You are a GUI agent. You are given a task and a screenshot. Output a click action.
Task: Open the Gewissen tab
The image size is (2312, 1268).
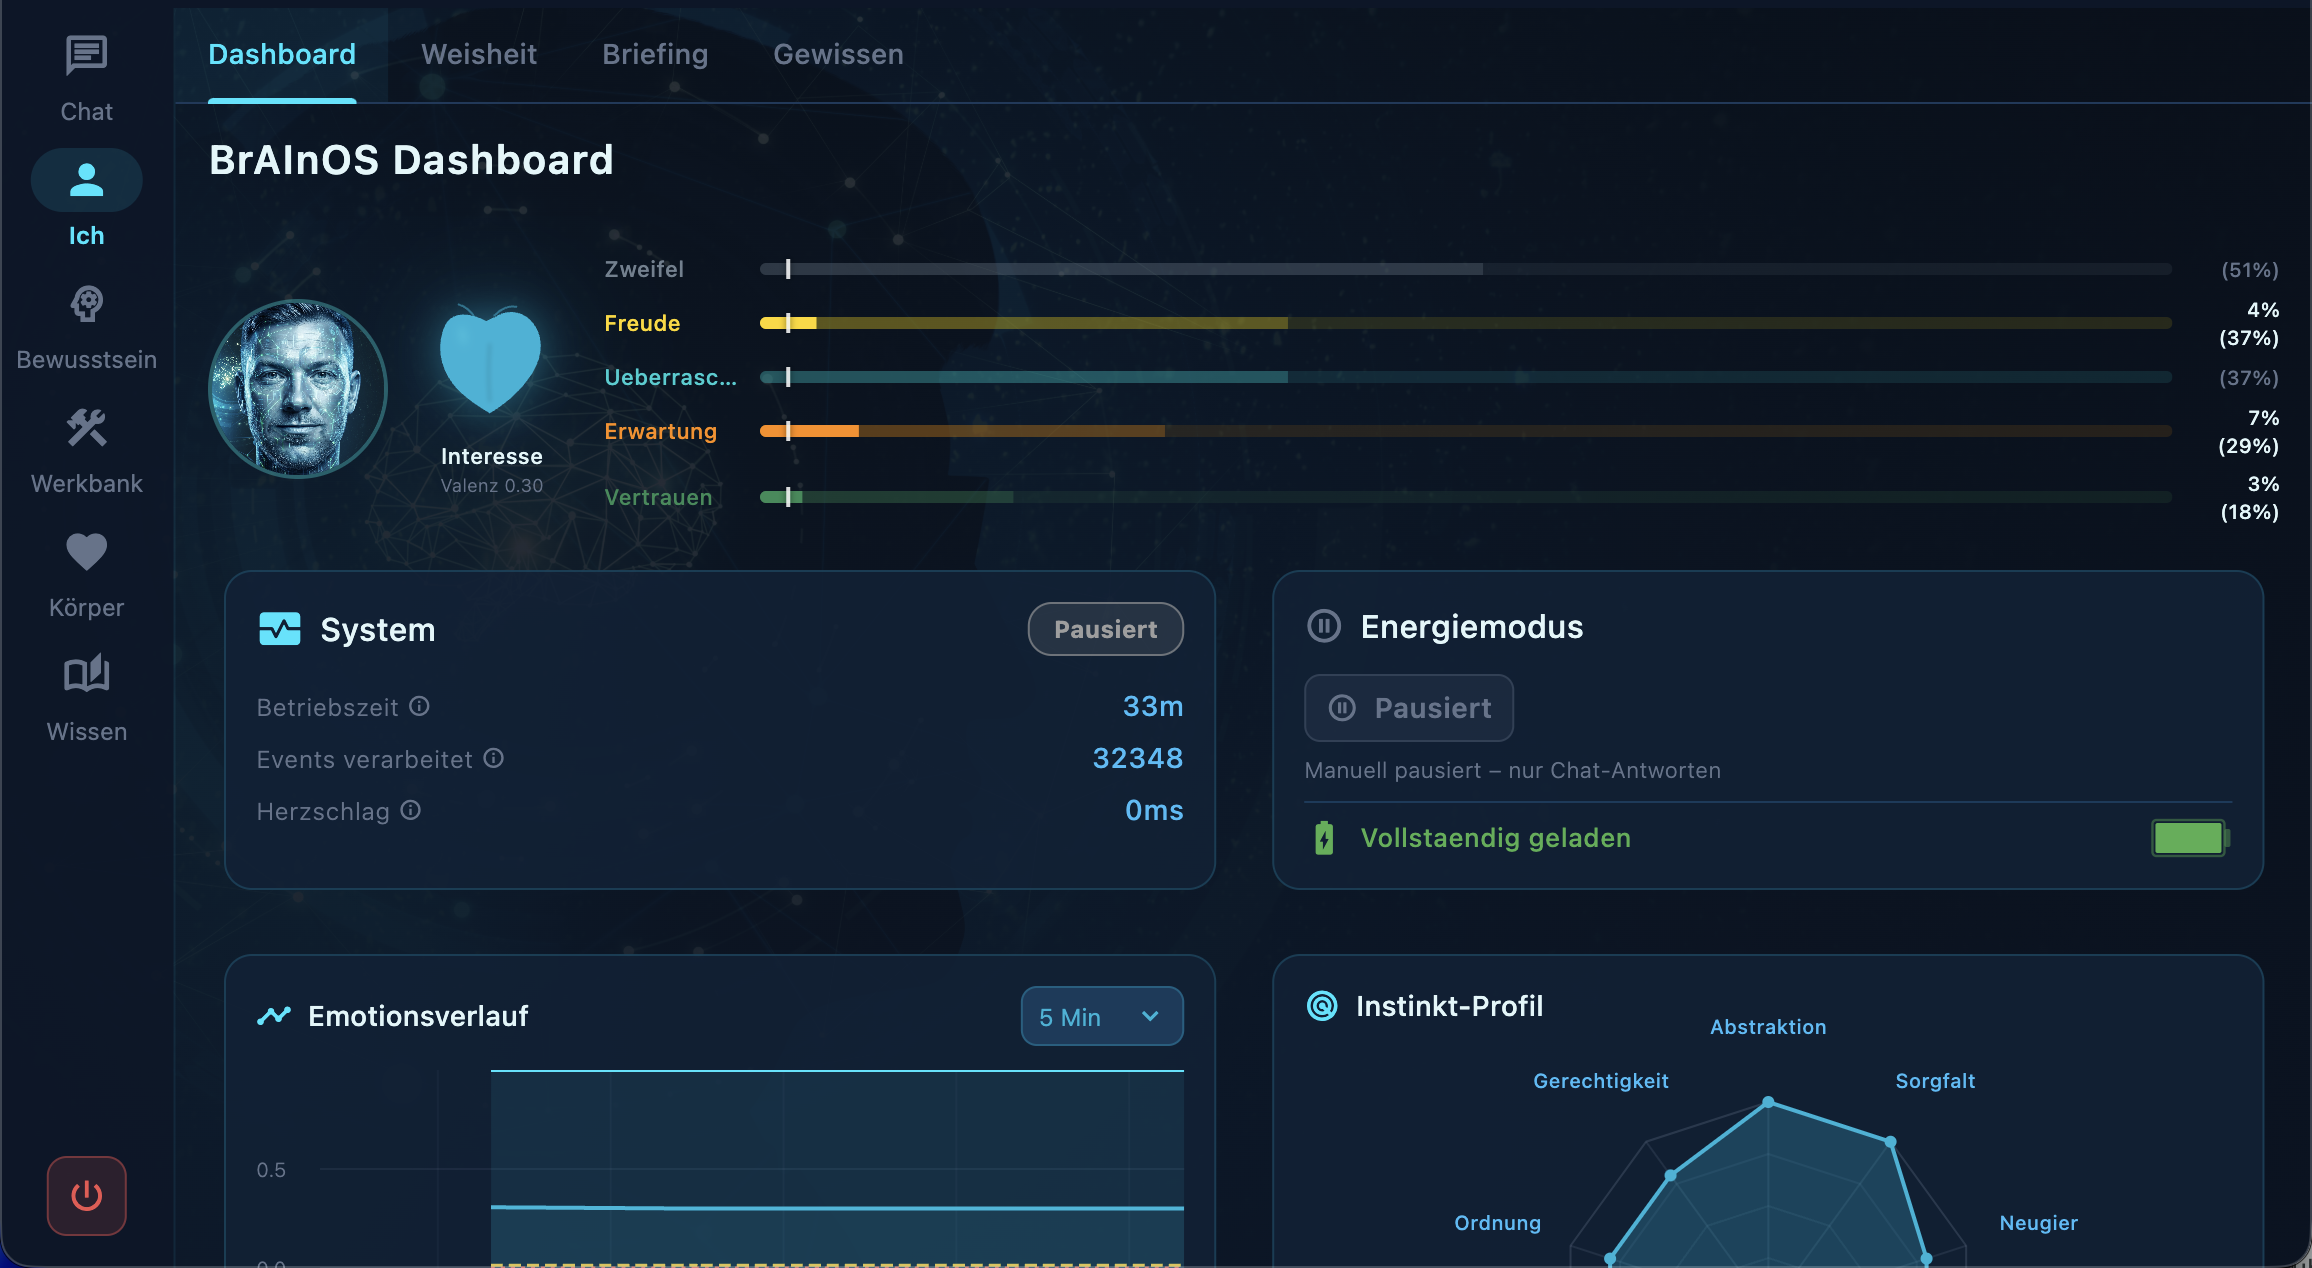(x=838, y=54)
